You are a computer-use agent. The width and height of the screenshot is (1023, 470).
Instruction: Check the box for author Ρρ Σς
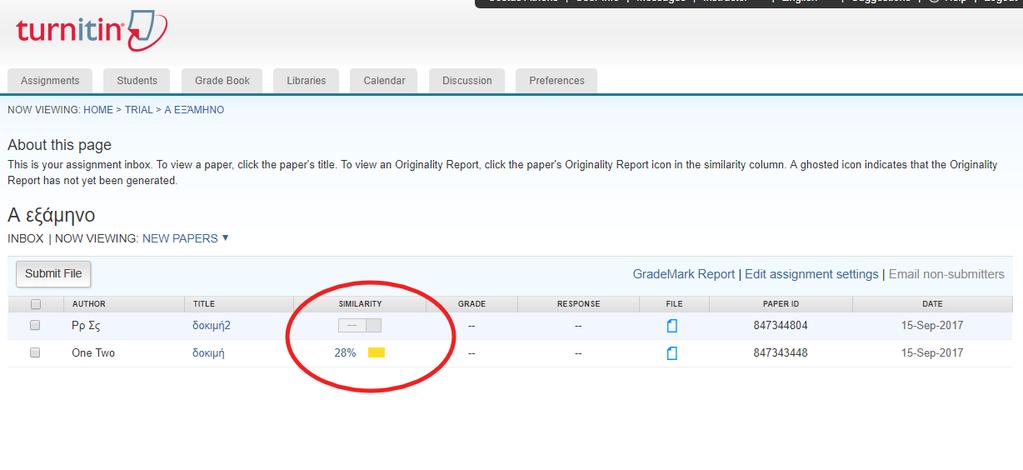click(35, 325)
